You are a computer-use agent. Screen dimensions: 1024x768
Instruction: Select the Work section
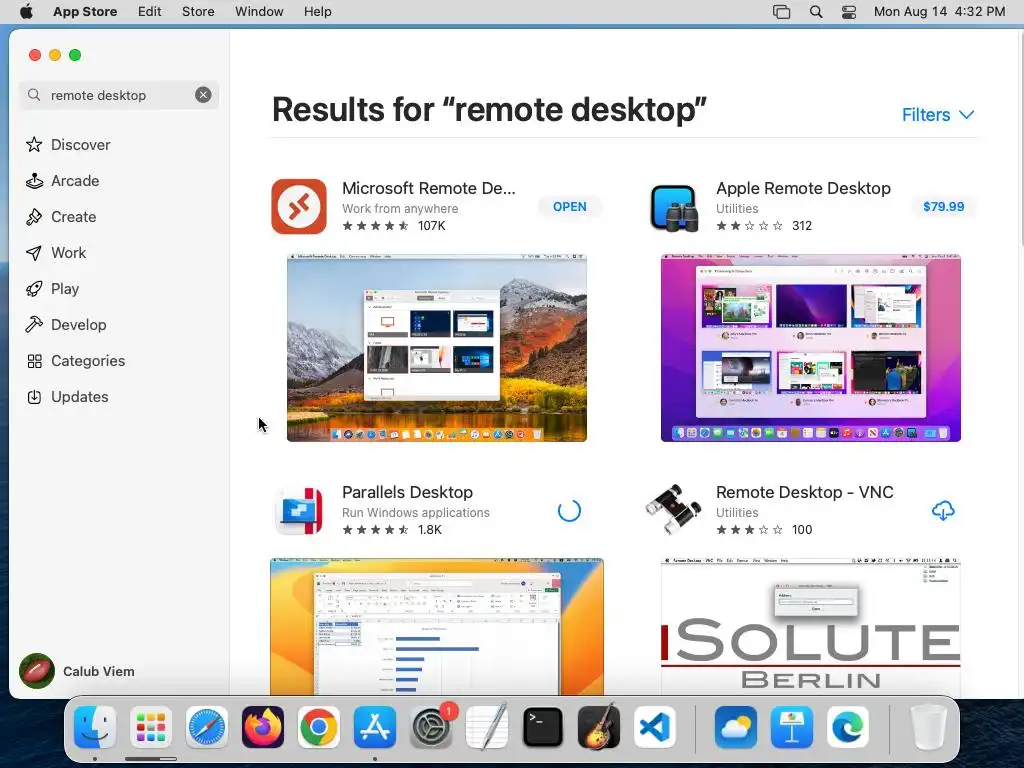56,252
